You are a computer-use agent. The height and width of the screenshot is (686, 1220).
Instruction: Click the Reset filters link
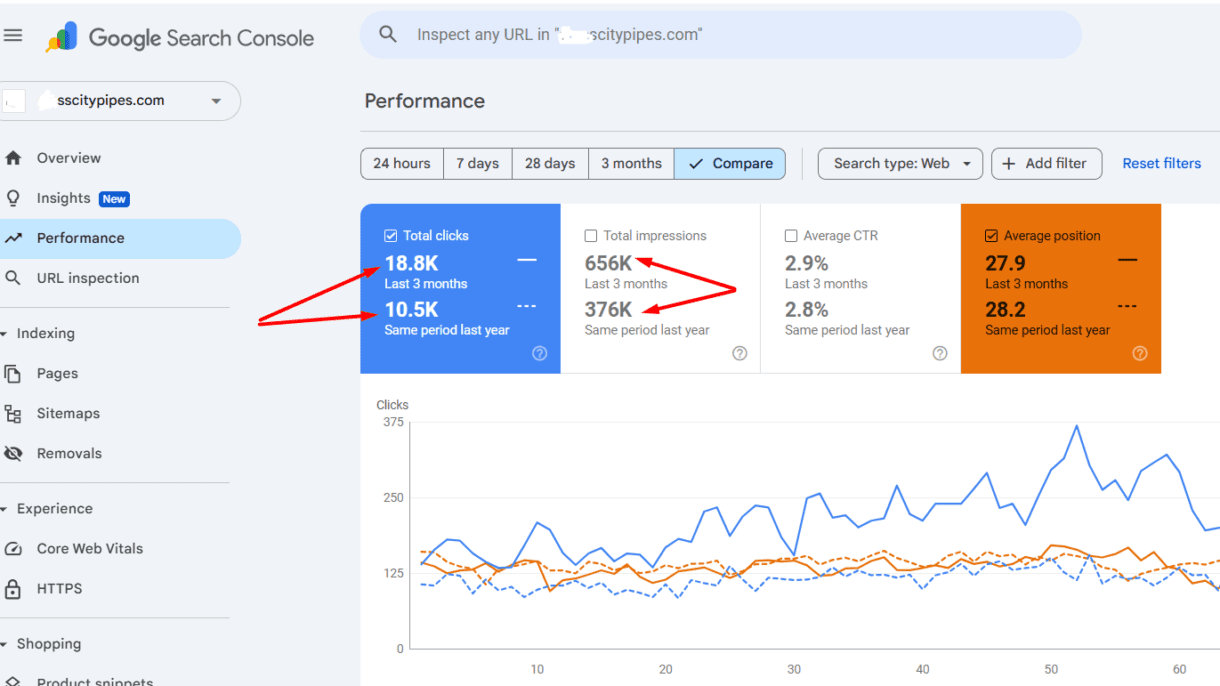tap(1161, 163)
